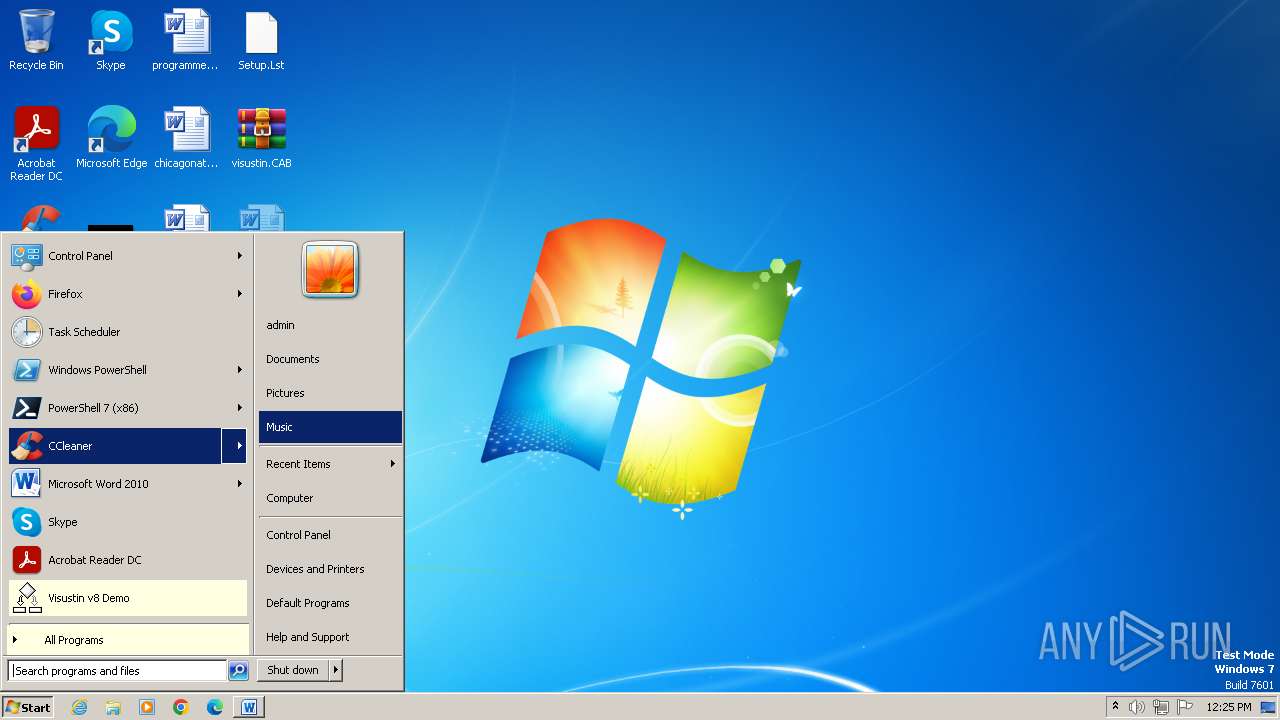Open Default Programs

[x=330, y=603]
